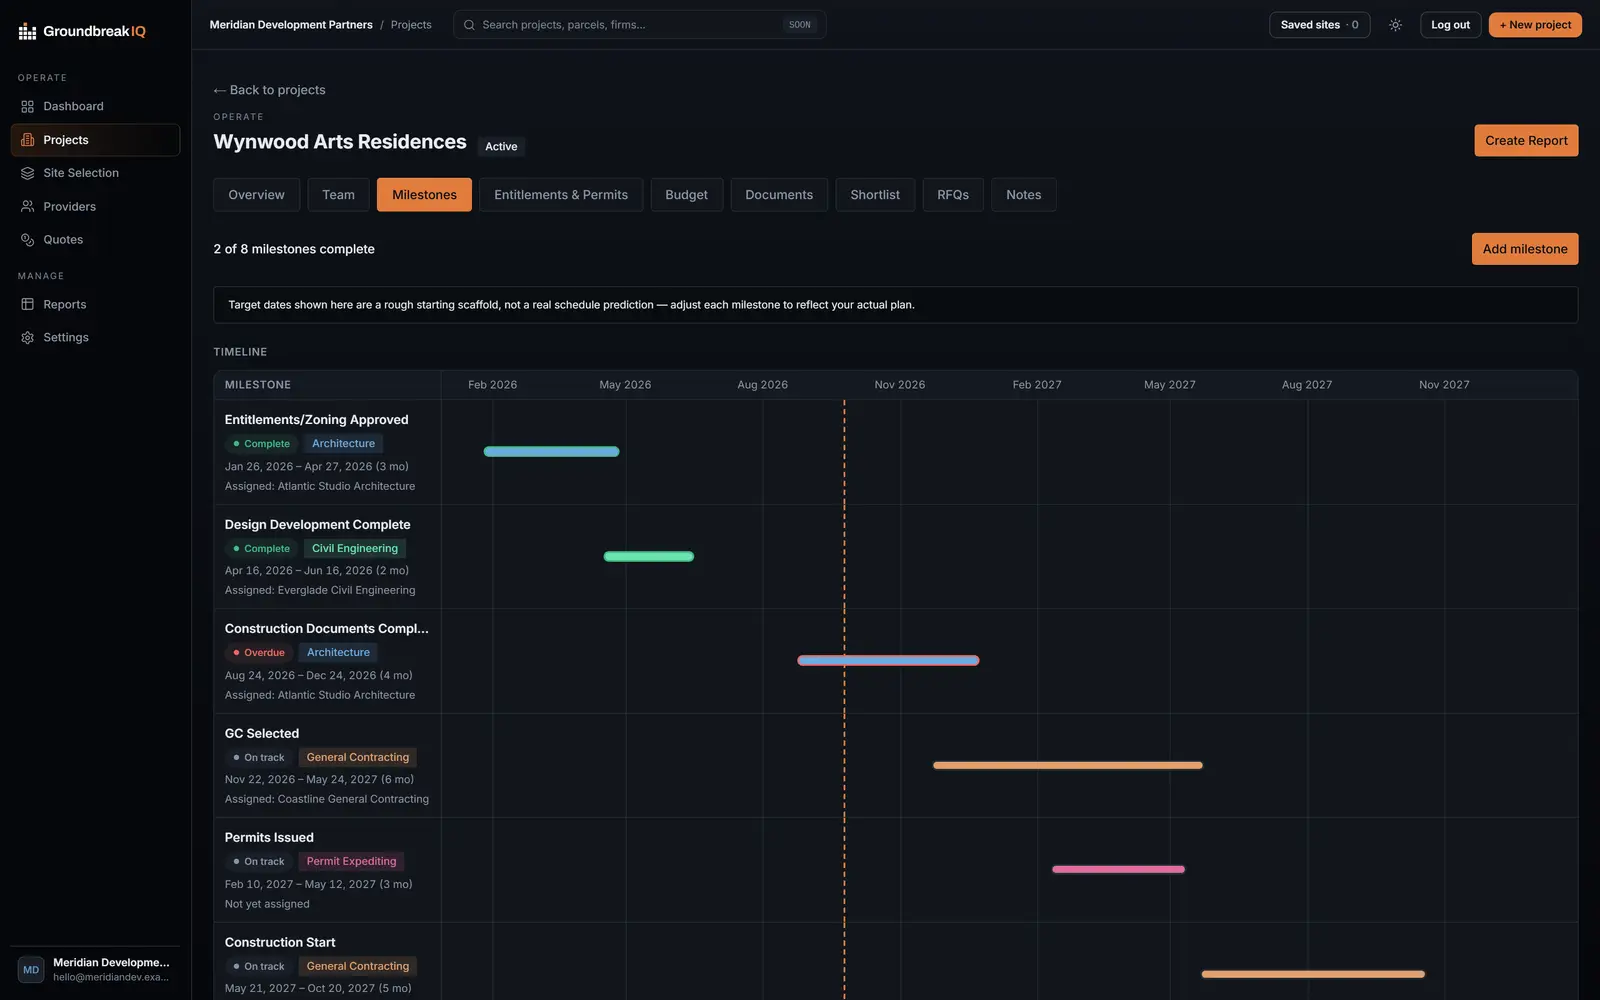
Task: Switch to the Team tab
Action: [x=338, y=195]
